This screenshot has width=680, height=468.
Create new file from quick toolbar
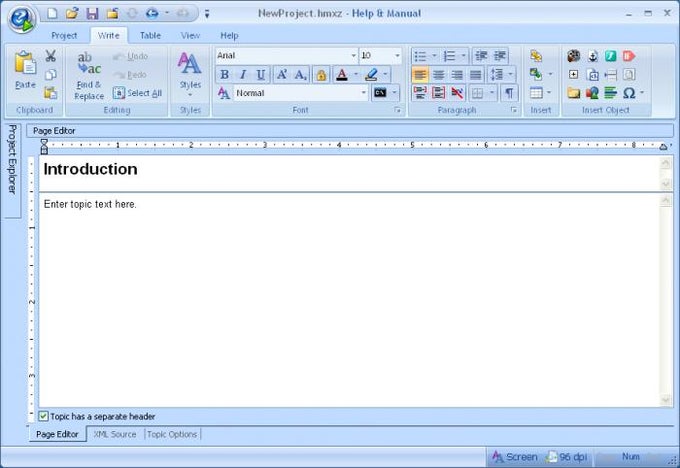[52, 13]
